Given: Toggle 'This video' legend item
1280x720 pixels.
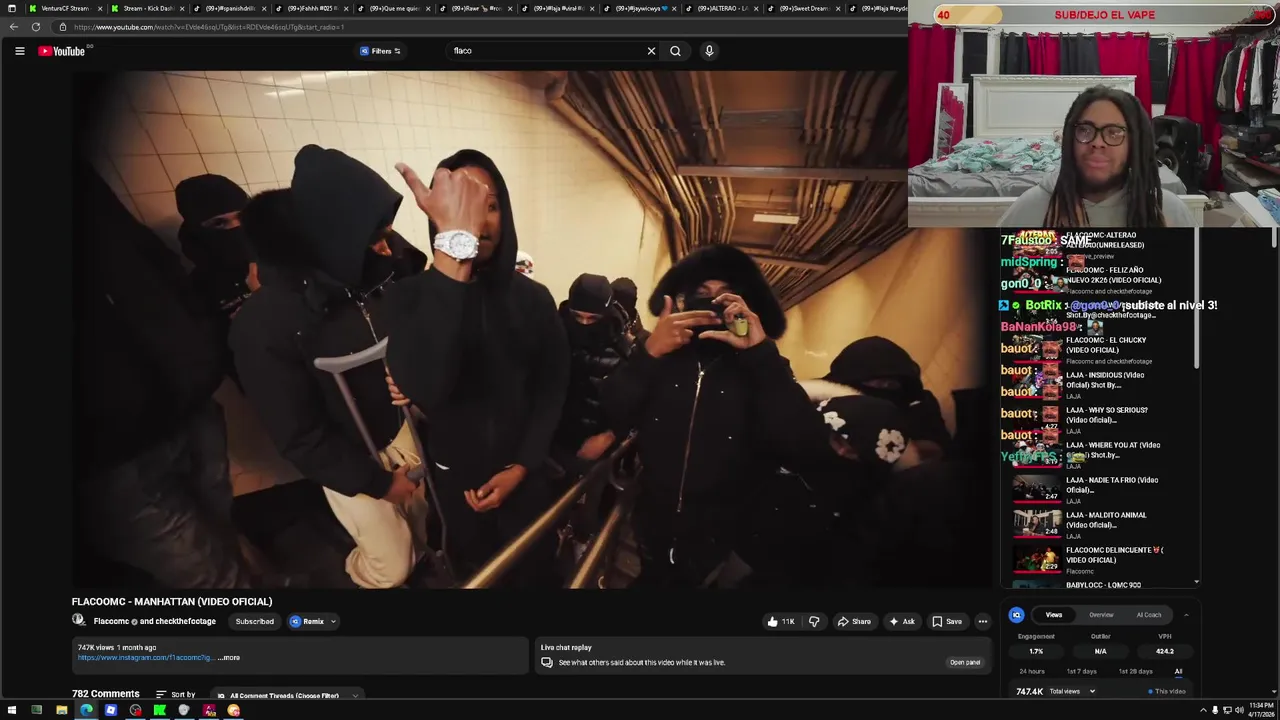Looking at the screenshot, I should tap(1167, 691).
